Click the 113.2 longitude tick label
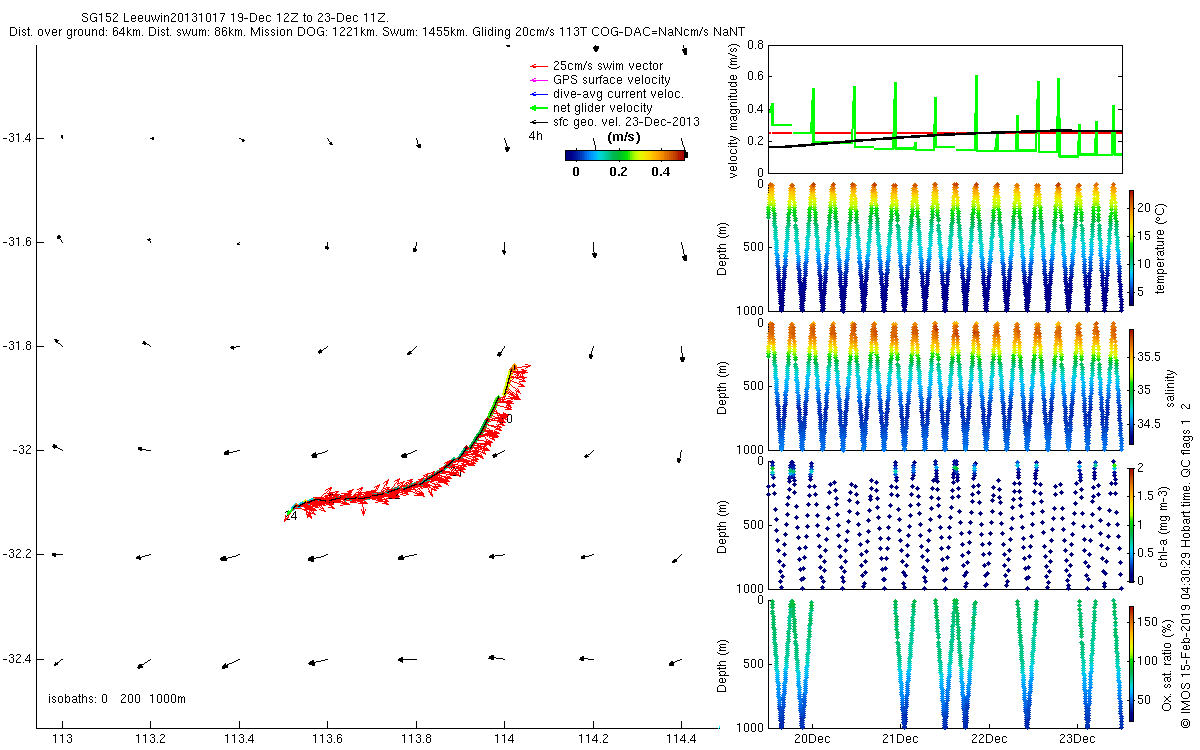Screen dimensions: 1200x750 (151, 739)
